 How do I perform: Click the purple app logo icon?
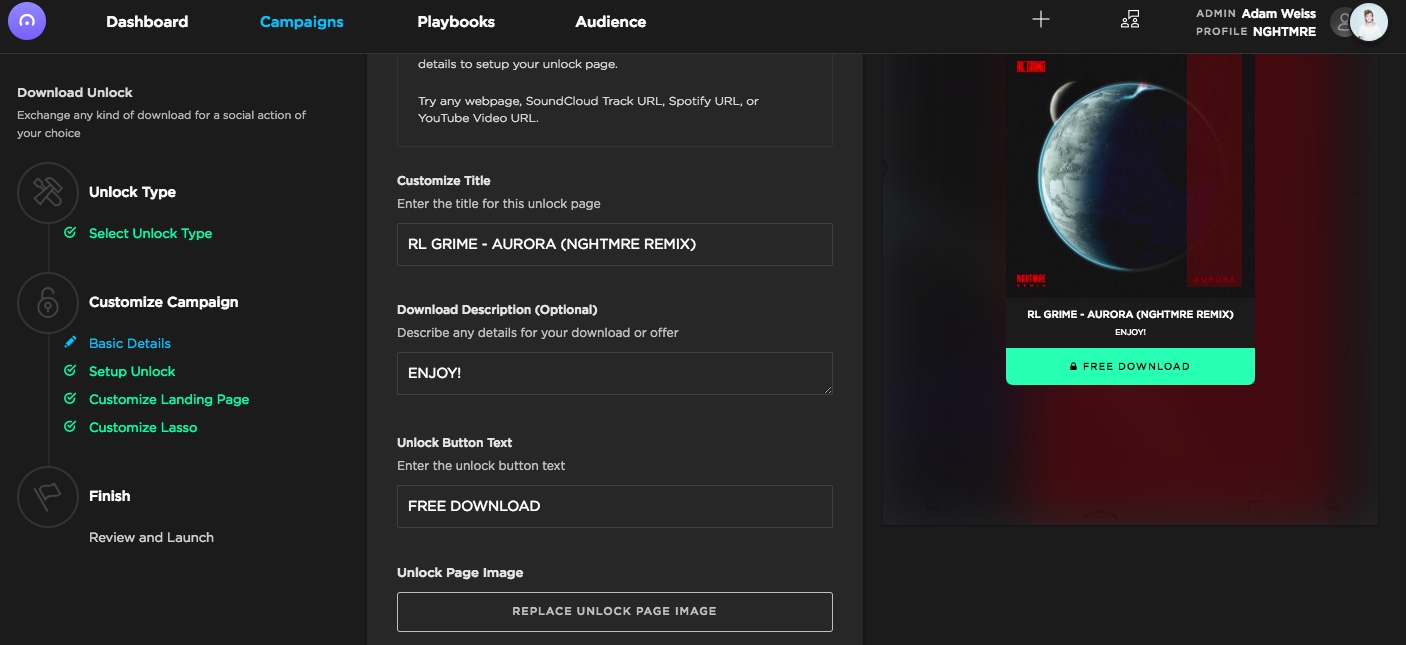[27, 21]
